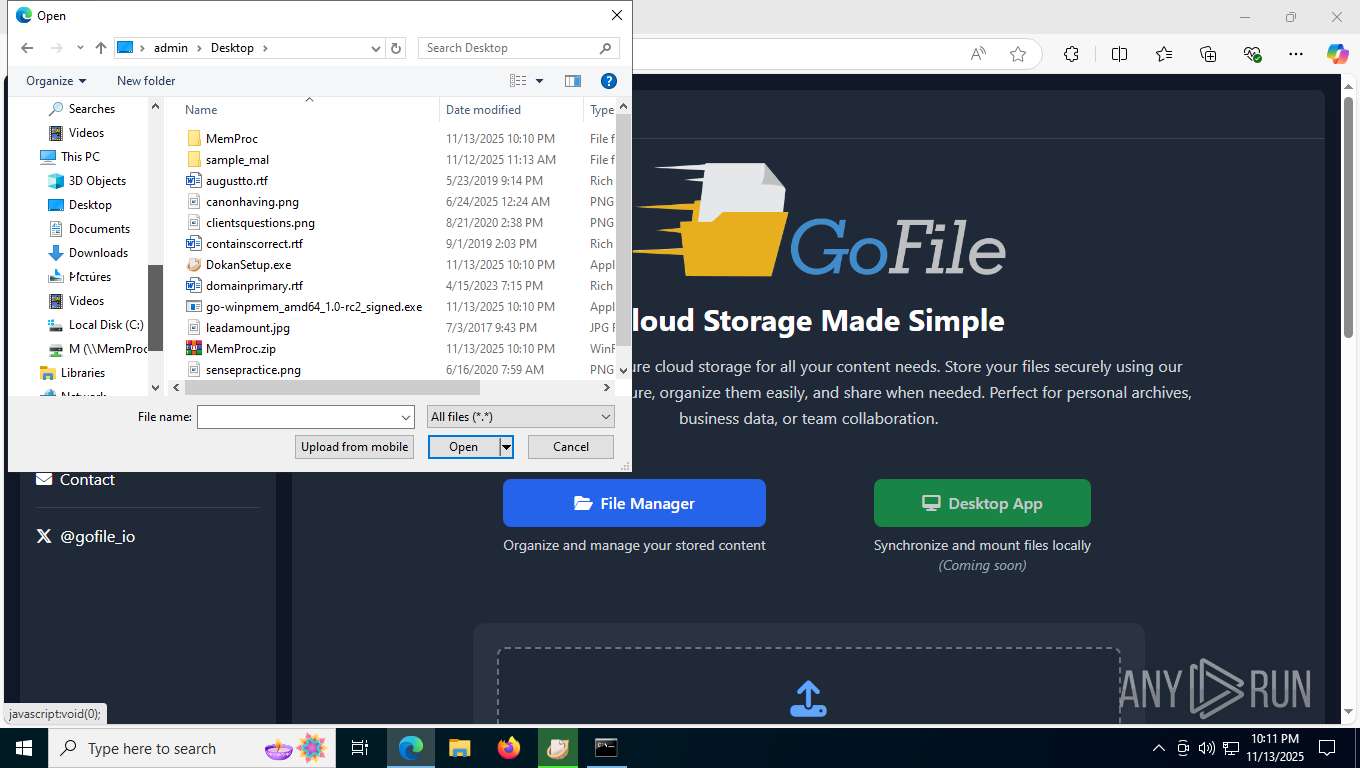
Task: Open the Help button in dialog
Action: [608, 81]
